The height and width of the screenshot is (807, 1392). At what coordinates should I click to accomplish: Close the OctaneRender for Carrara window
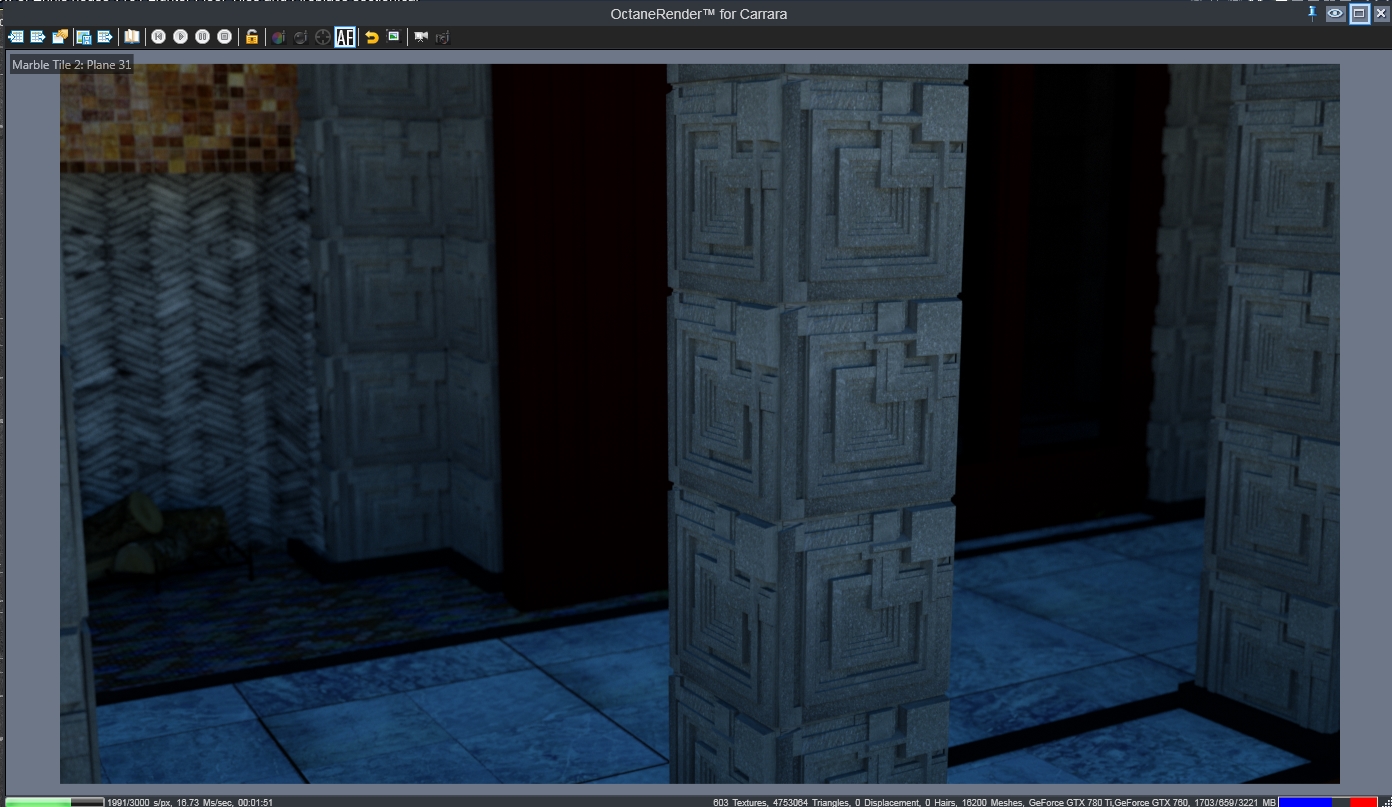point(1381,13)
